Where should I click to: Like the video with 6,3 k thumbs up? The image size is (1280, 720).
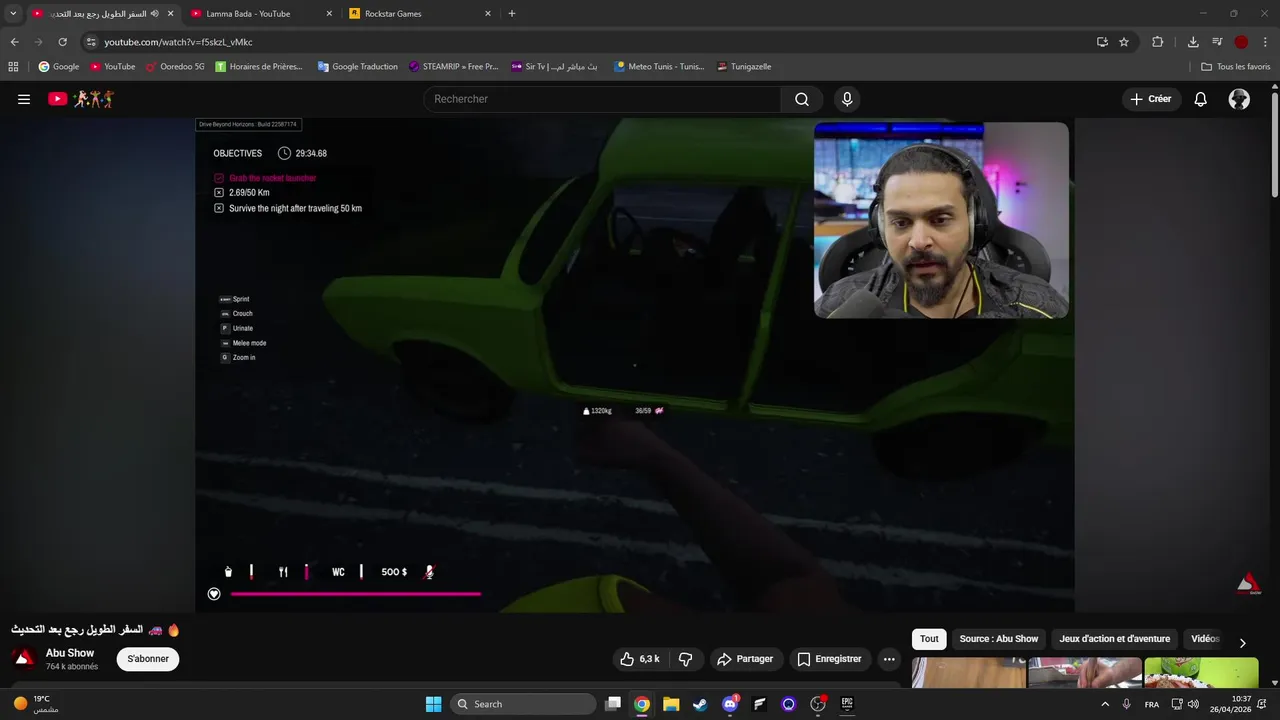point(639,659)
